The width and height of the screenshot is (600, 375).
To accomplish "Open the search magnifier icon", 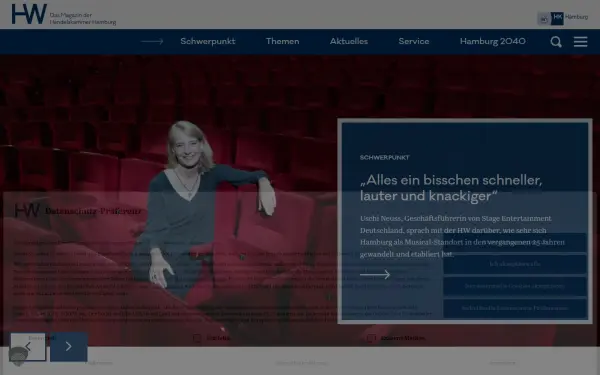I will [x=556, y=42].
